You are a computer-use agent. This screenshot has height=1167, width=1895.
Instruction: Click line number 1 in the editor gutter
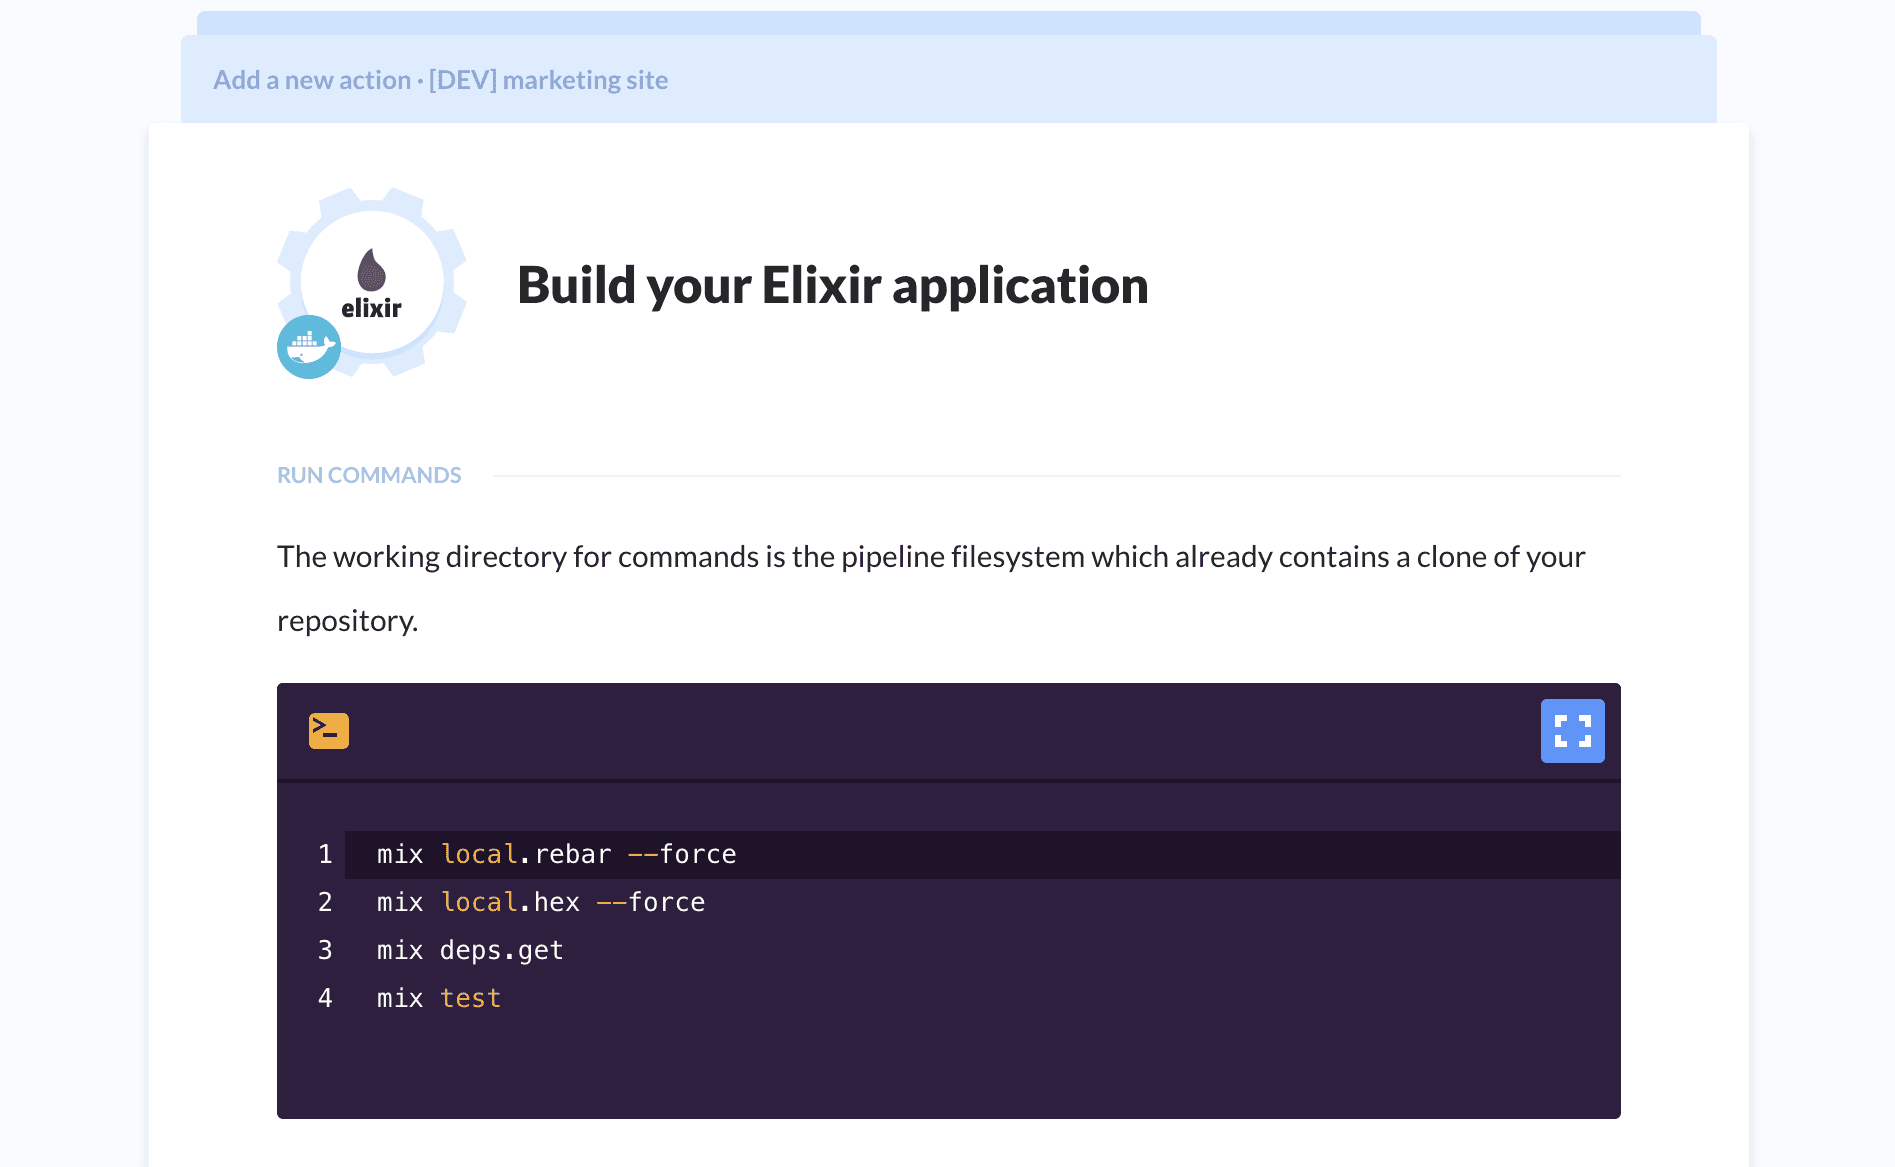point(325,854)
